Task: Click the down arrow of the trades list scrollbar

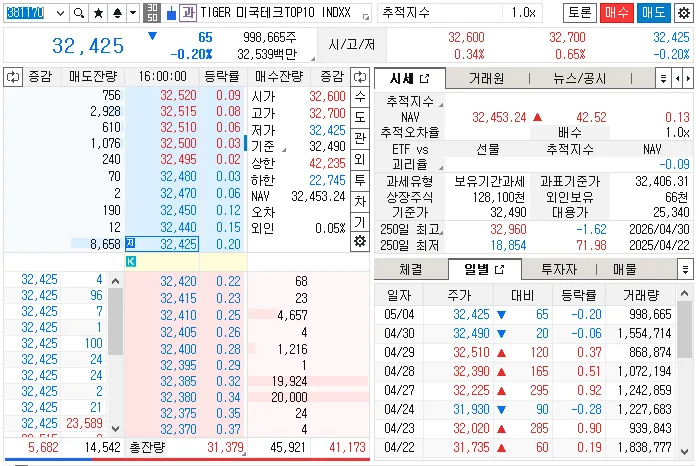Action: (115, 429)
